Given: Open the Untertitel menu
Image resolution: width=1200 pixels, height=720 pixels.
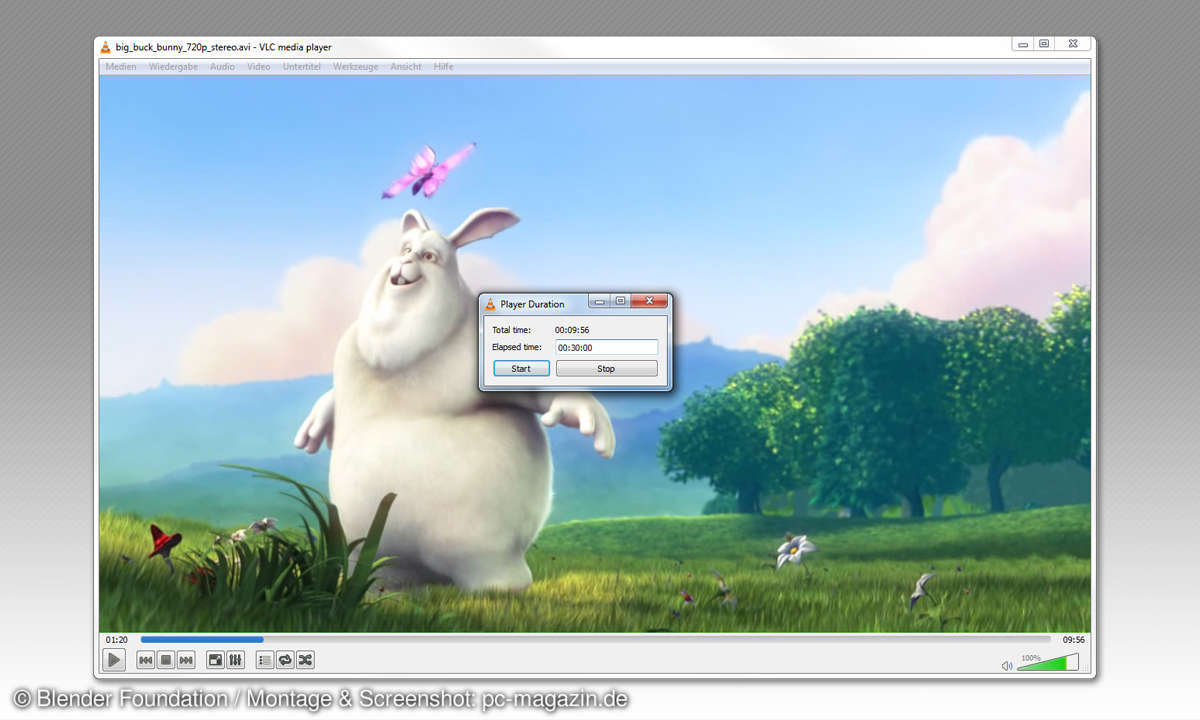Looking at the screenshot, I should tap(302, 67).
